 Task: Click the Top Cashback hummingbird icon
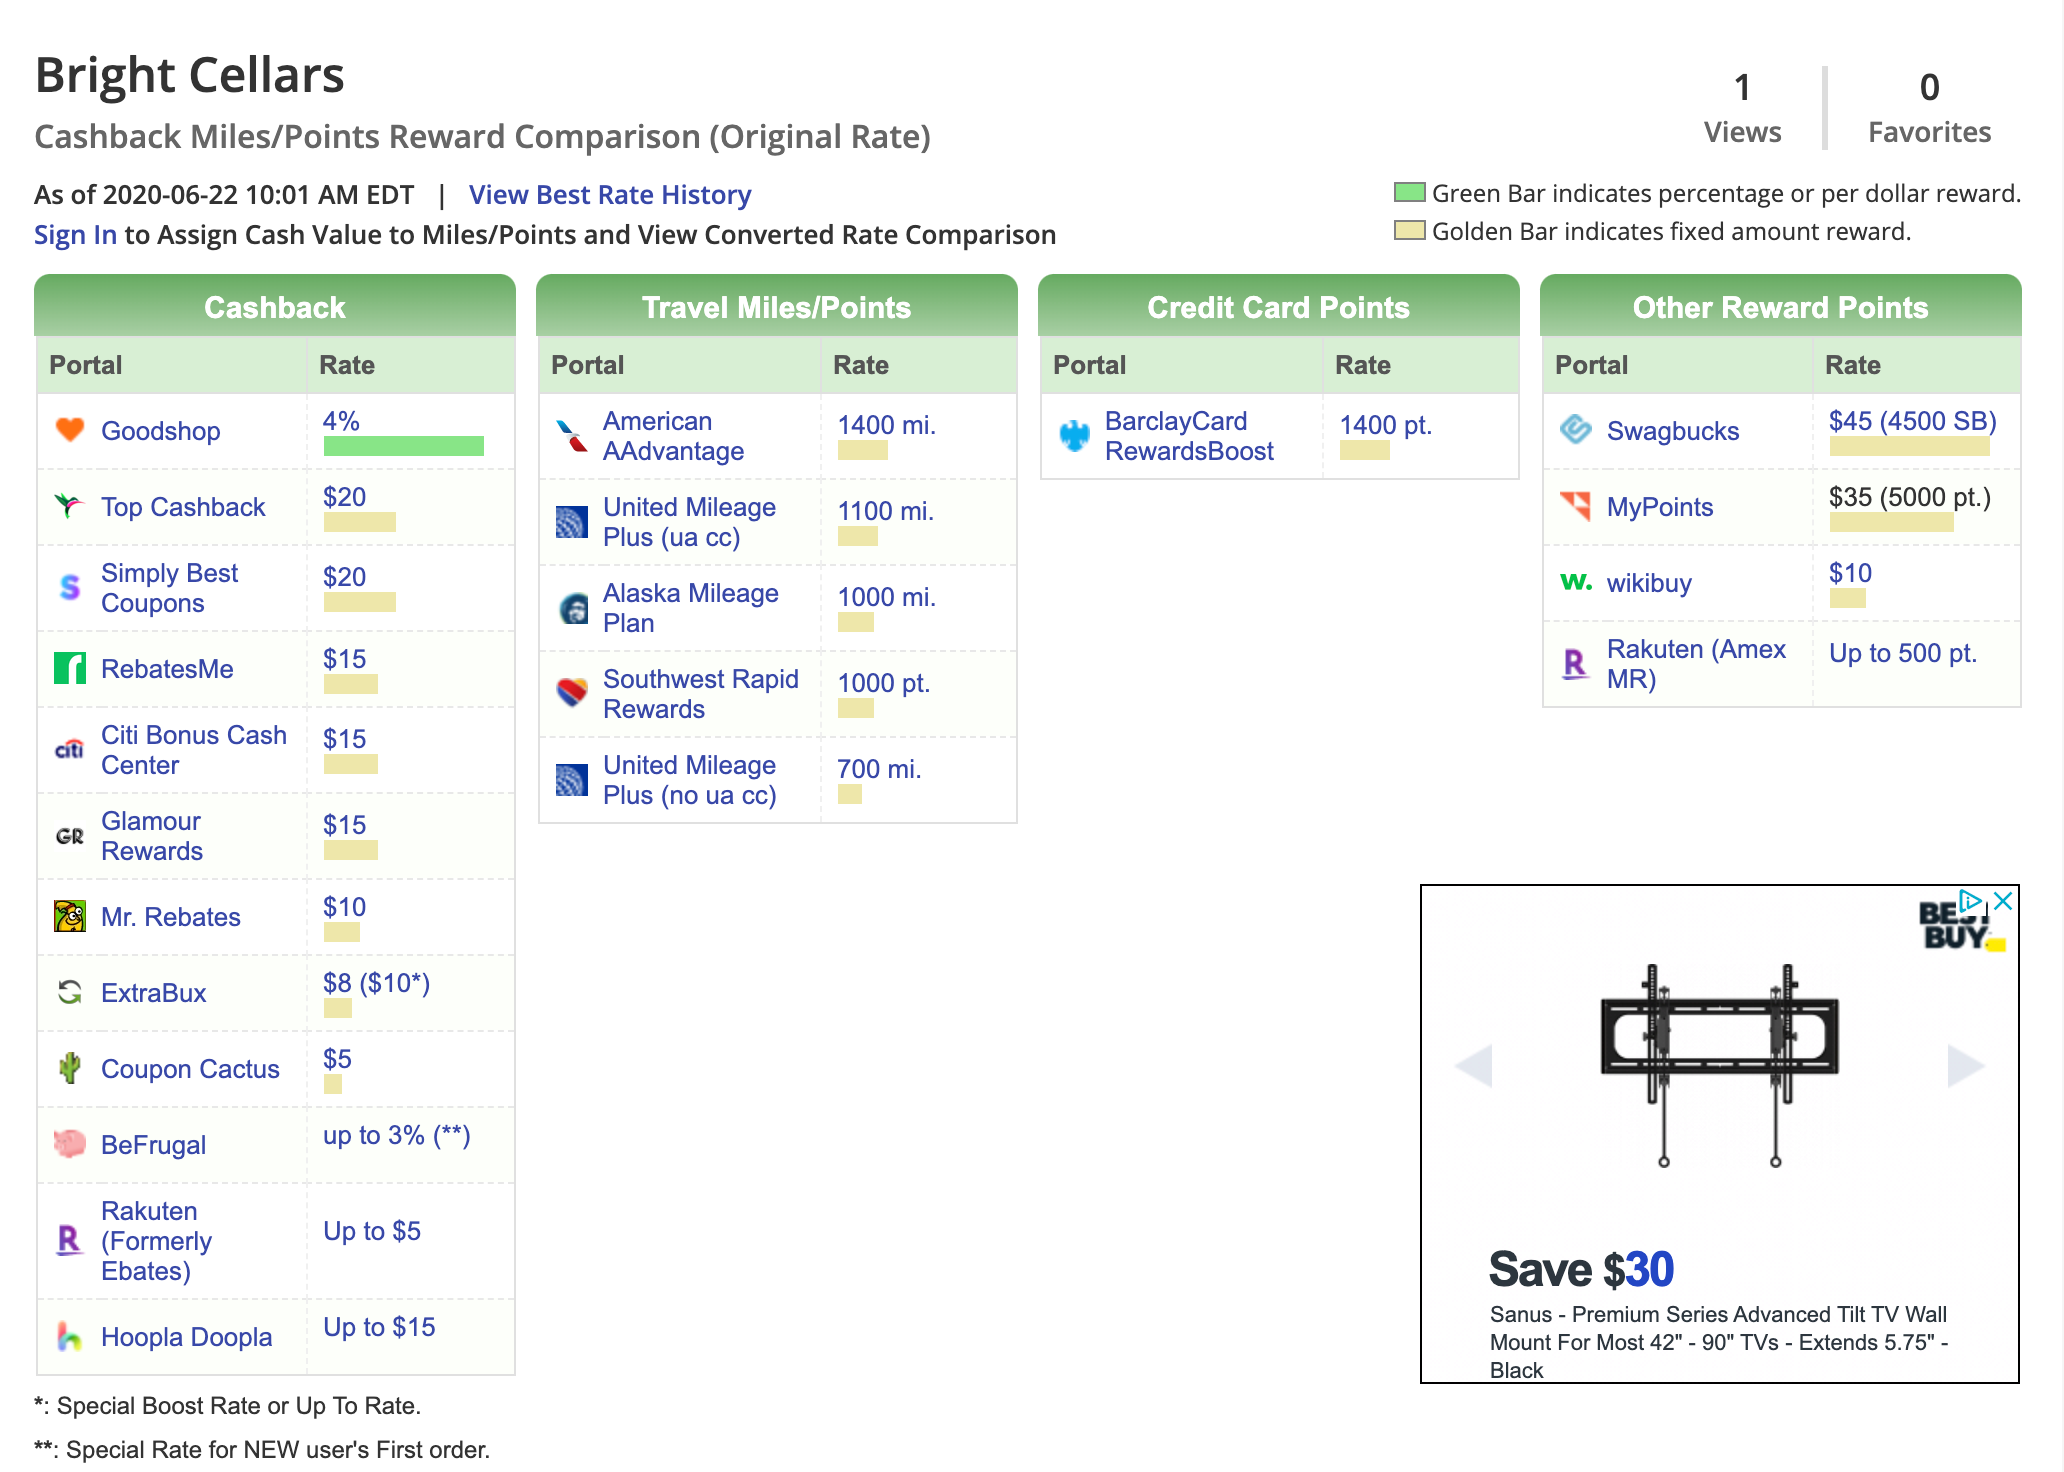(x=70, y=506)
